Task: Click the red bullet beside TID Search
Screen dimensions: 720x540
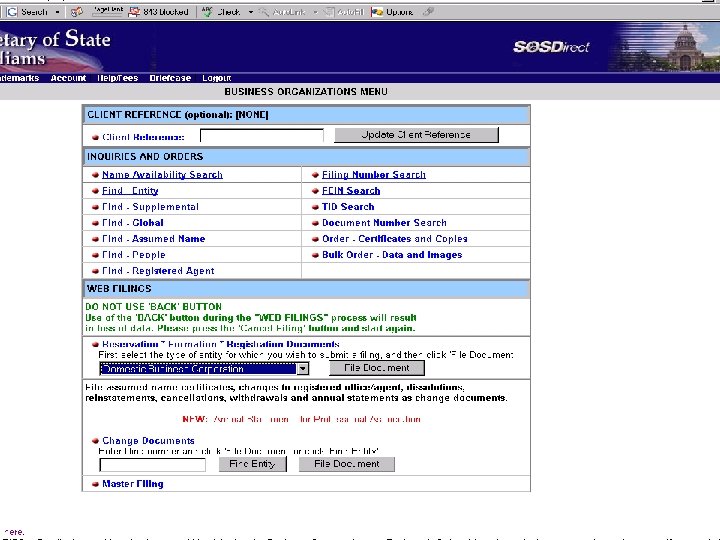Action: [315, 207]
